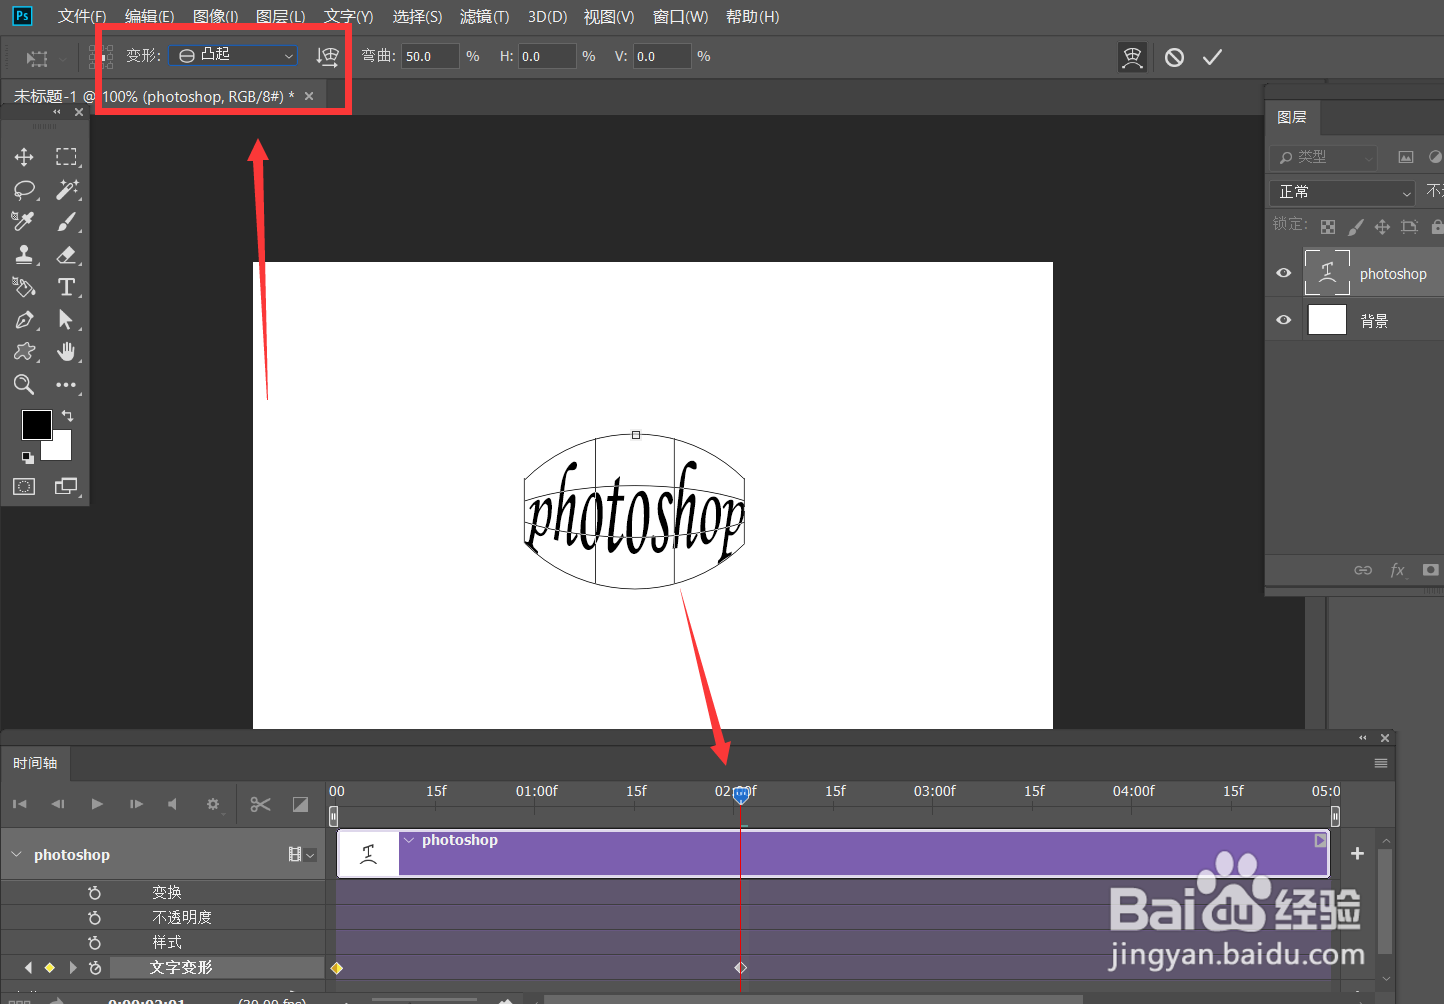Viewport: 1444px width, 1004px height.
Task: Click the link layers icon
Action: click(x=1363, y=570)
